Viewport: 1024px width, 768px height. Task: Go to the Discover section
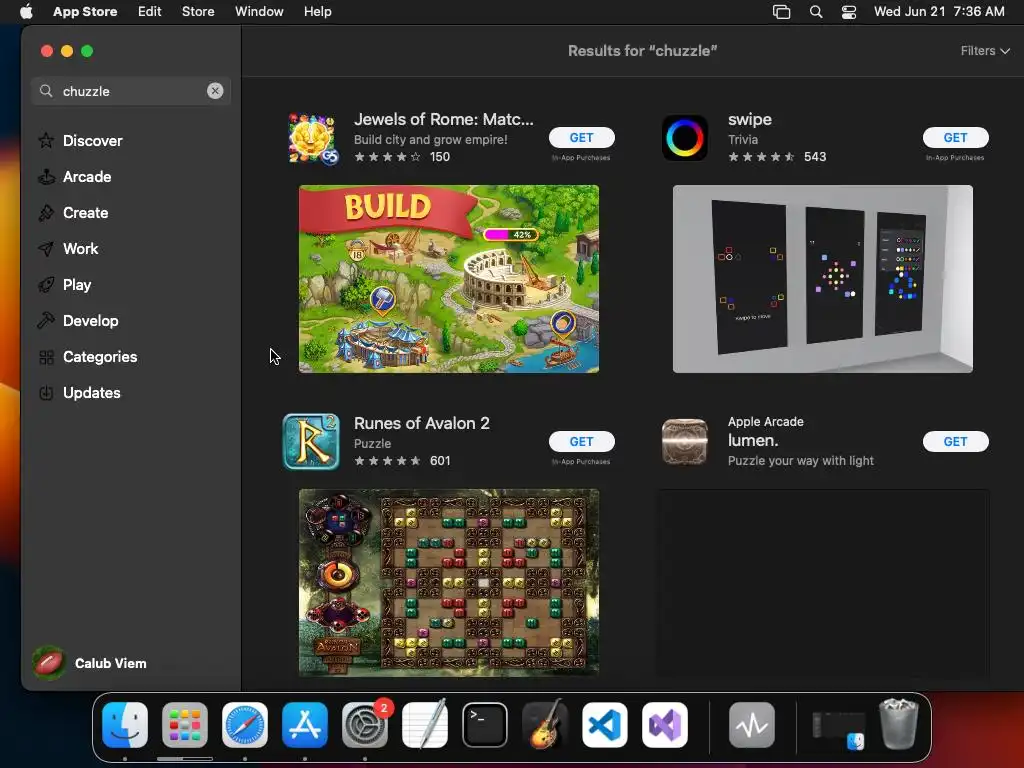[93, 140]
